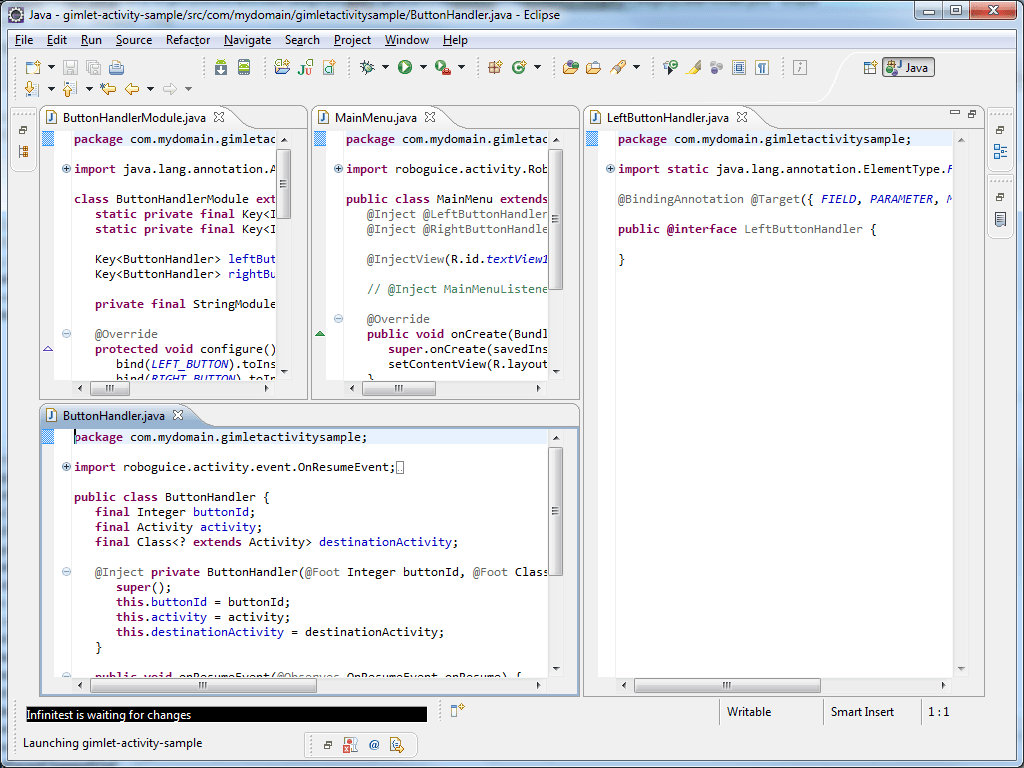Expand import block in ButtonHandler.java editor
Image resolution: width=1024 pixels, height=768 pixels.
(x=66, y=467)
